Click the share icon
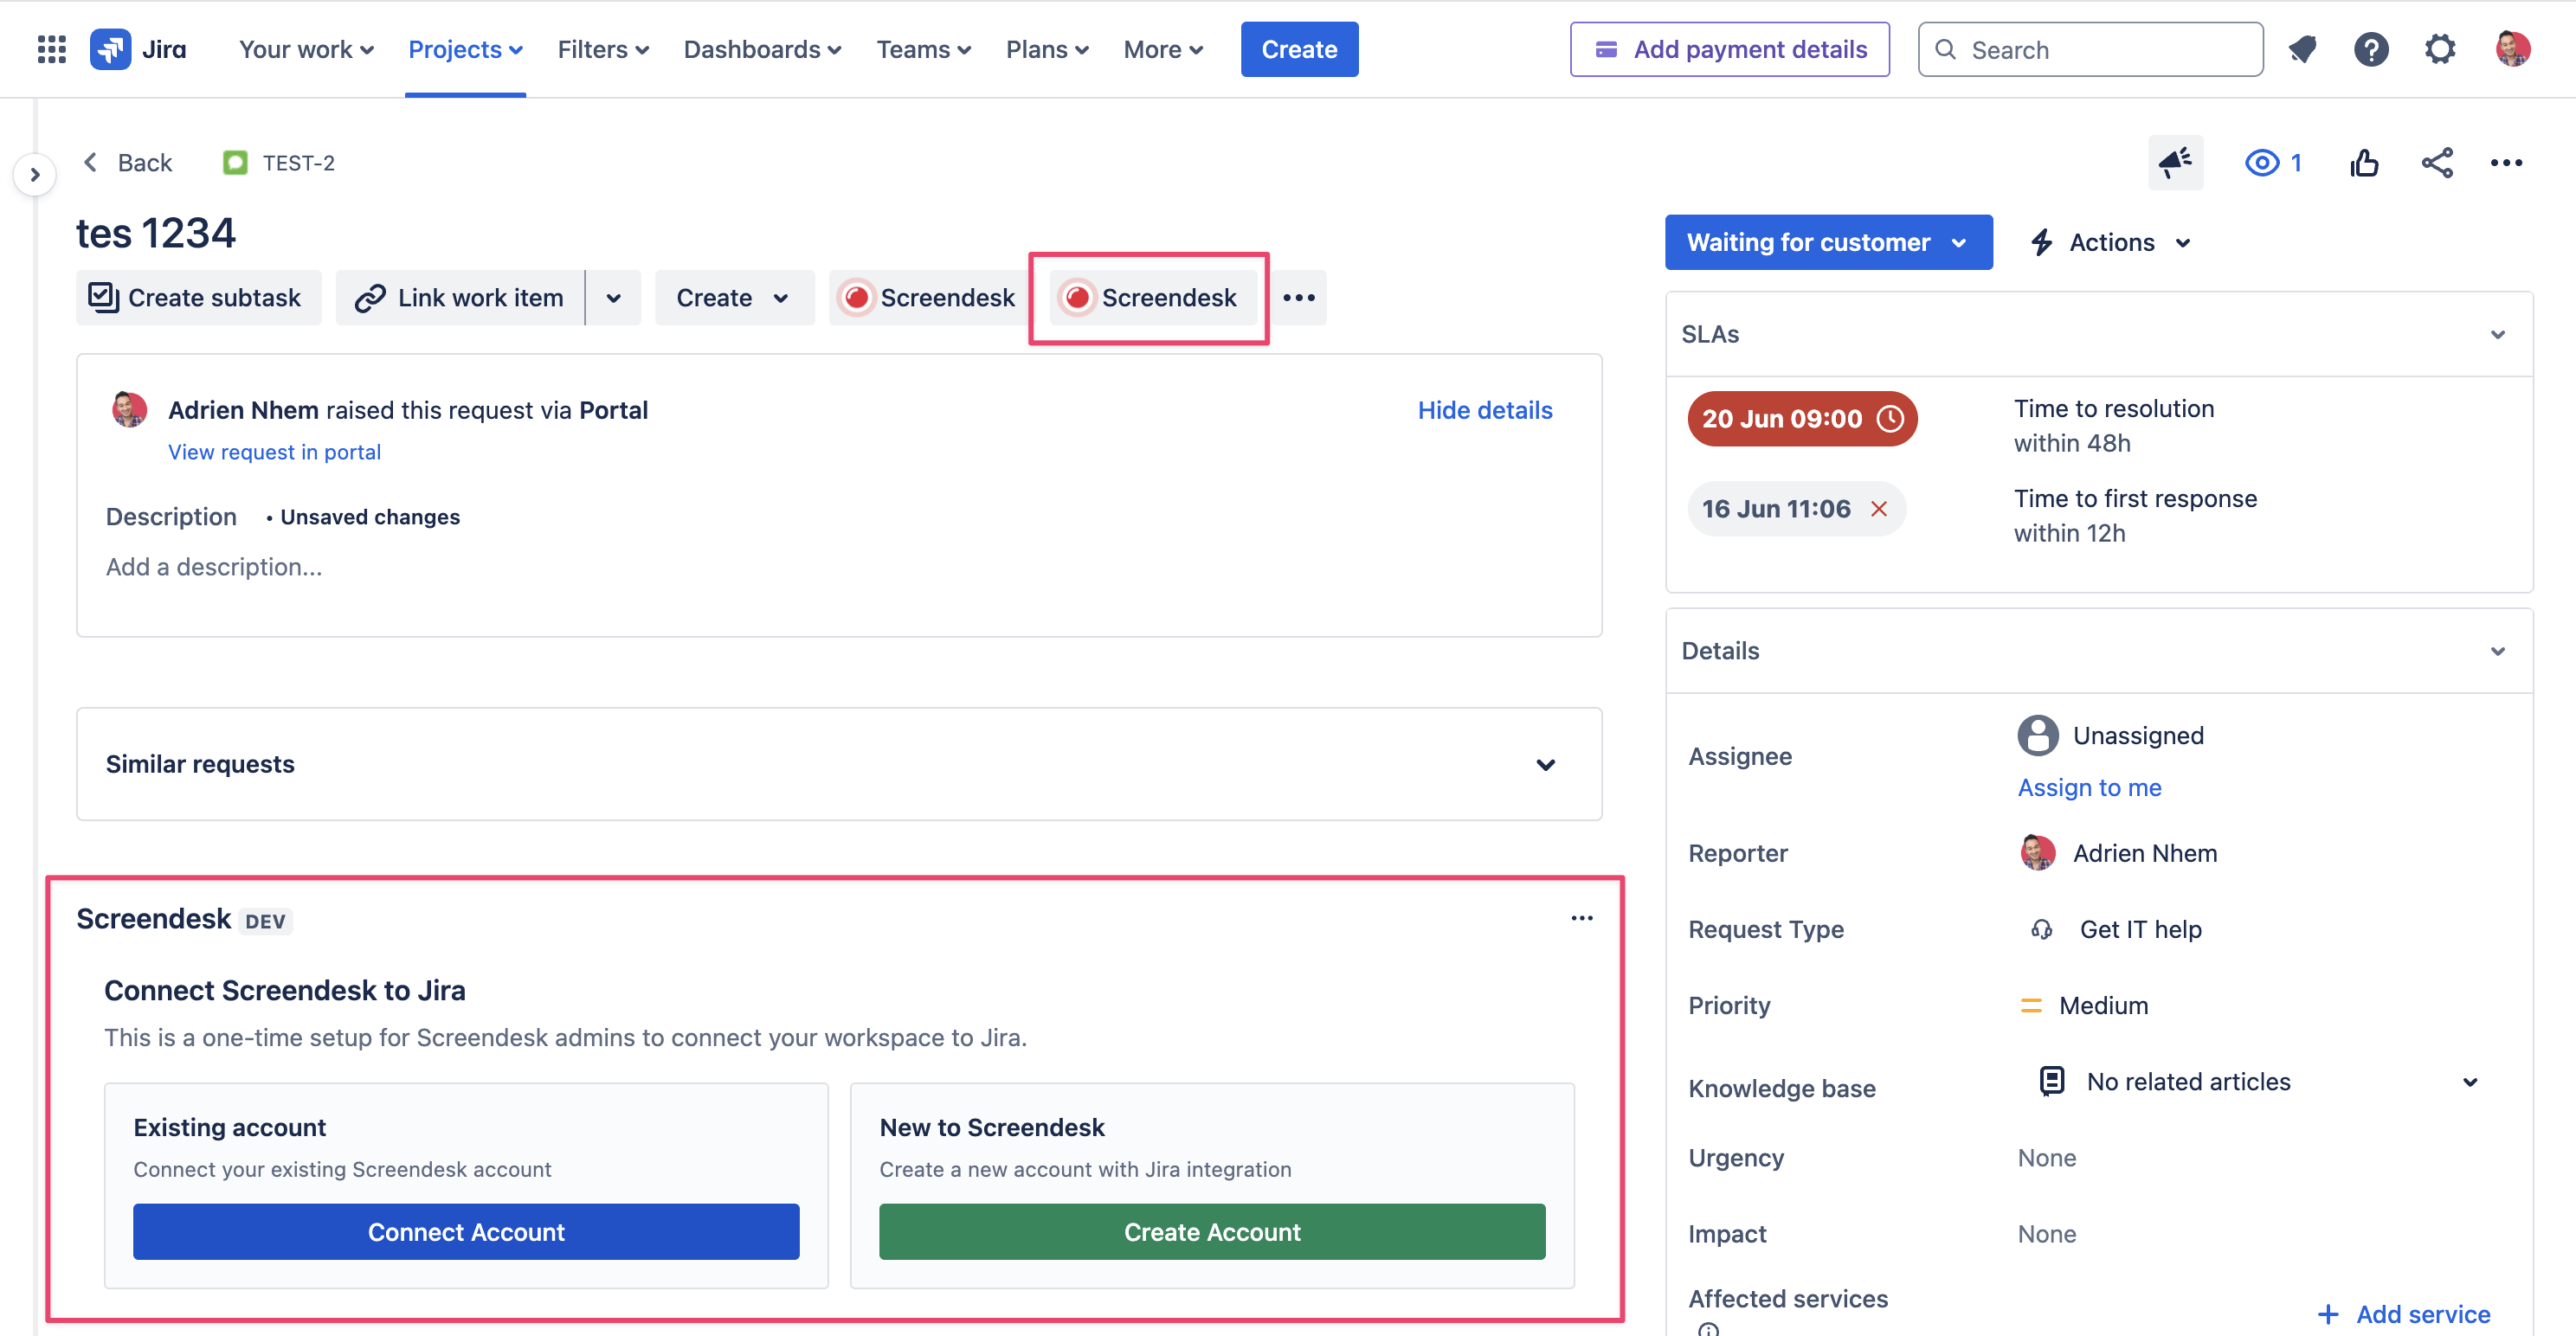This screenshot has width=2576, height=1336. coord(2437,162)
